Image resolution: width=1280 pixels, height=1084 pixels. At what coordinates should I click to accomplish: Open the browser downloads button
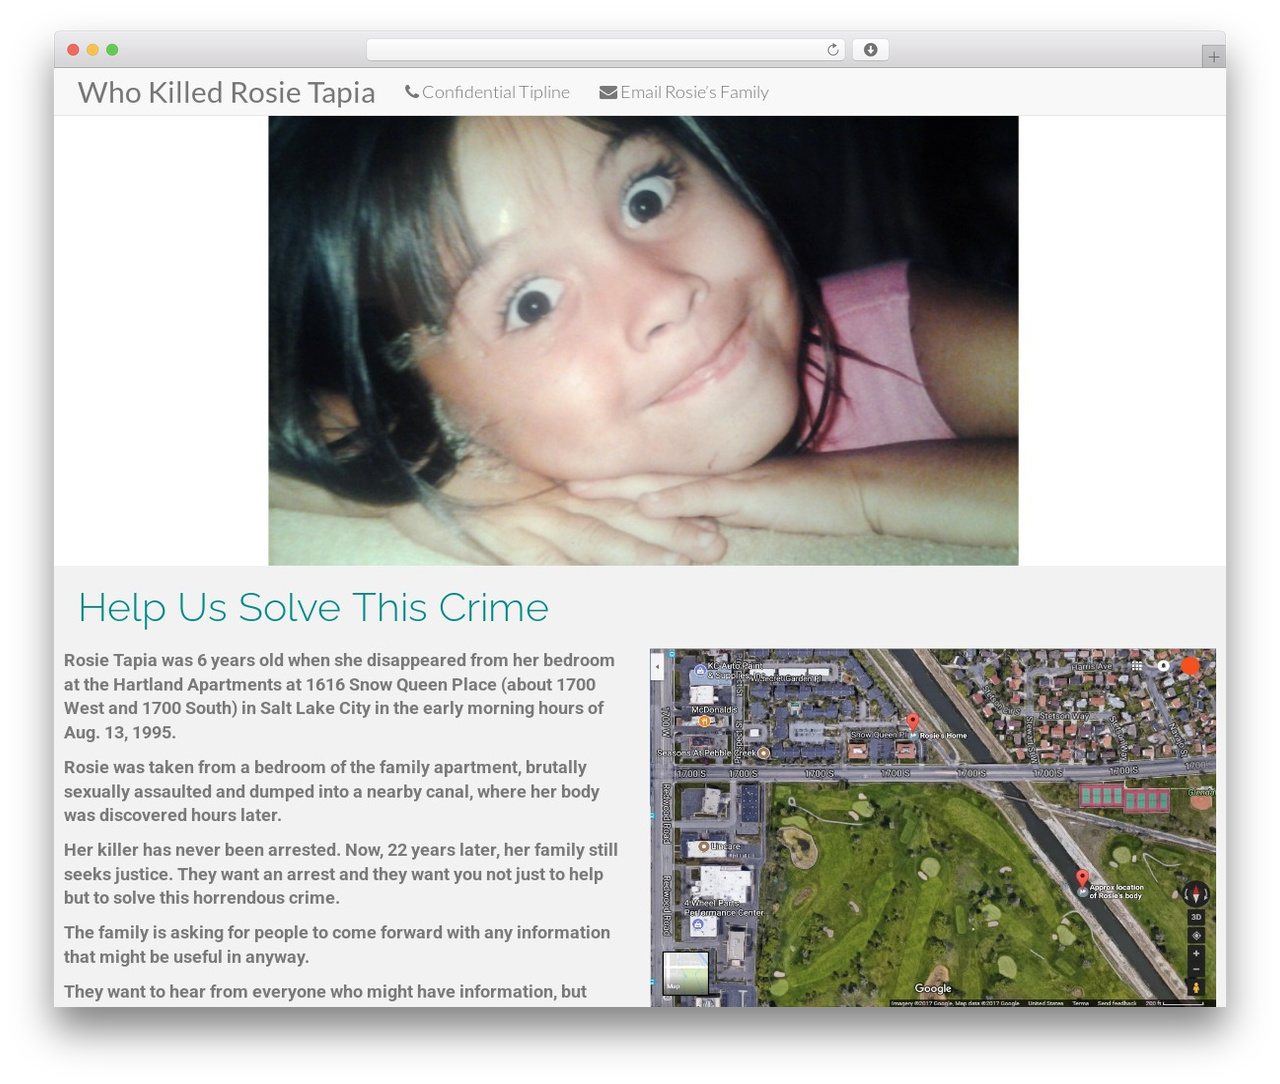pos(870,50)
